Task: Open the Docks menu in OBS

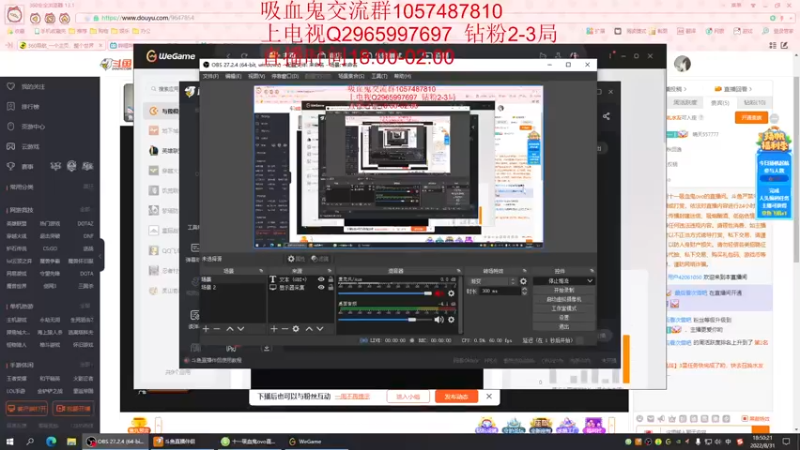Action: coord(285,76)
